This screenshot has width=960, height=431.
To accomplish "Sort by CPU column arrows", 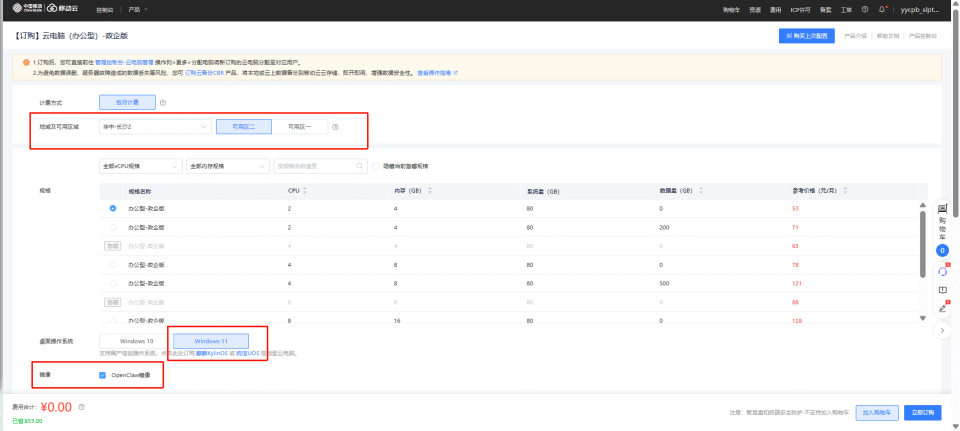I will [x=304, y=190].
